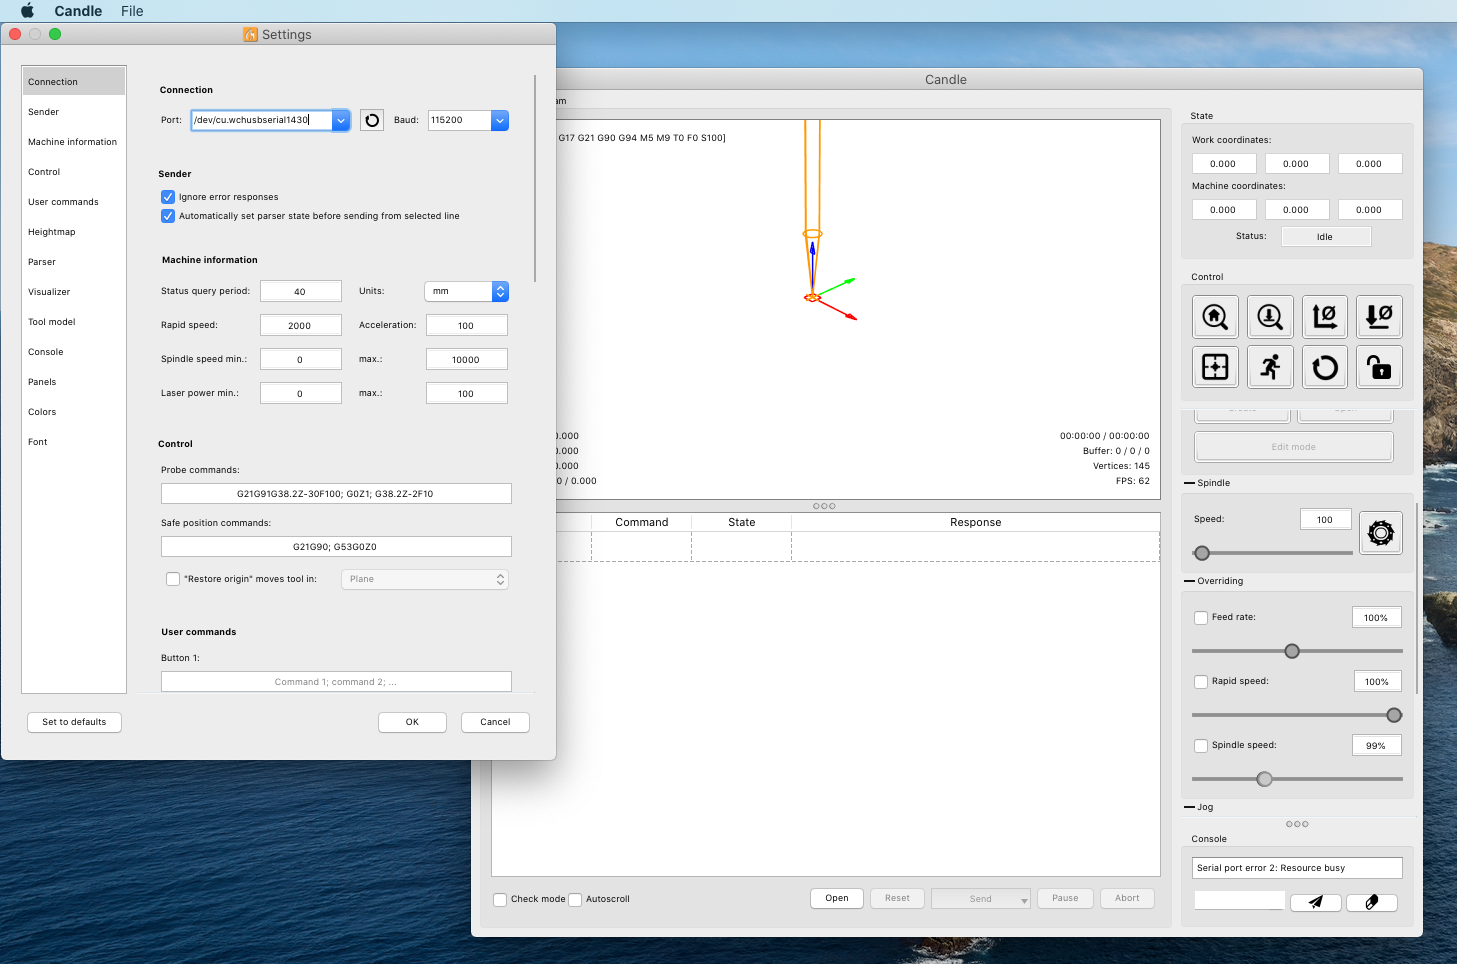This screenshot has height=964, width=1457.
Task: Click the console send paper-plane icon
Action: [1316, 902]
